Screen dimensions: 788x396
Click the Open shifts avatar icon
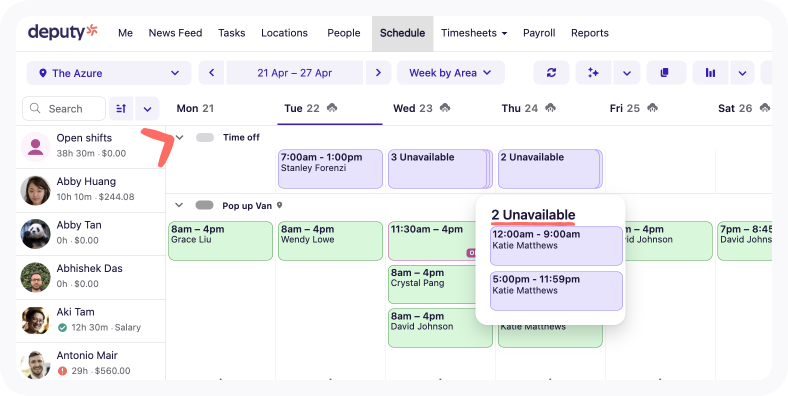(x=35, y=147)
